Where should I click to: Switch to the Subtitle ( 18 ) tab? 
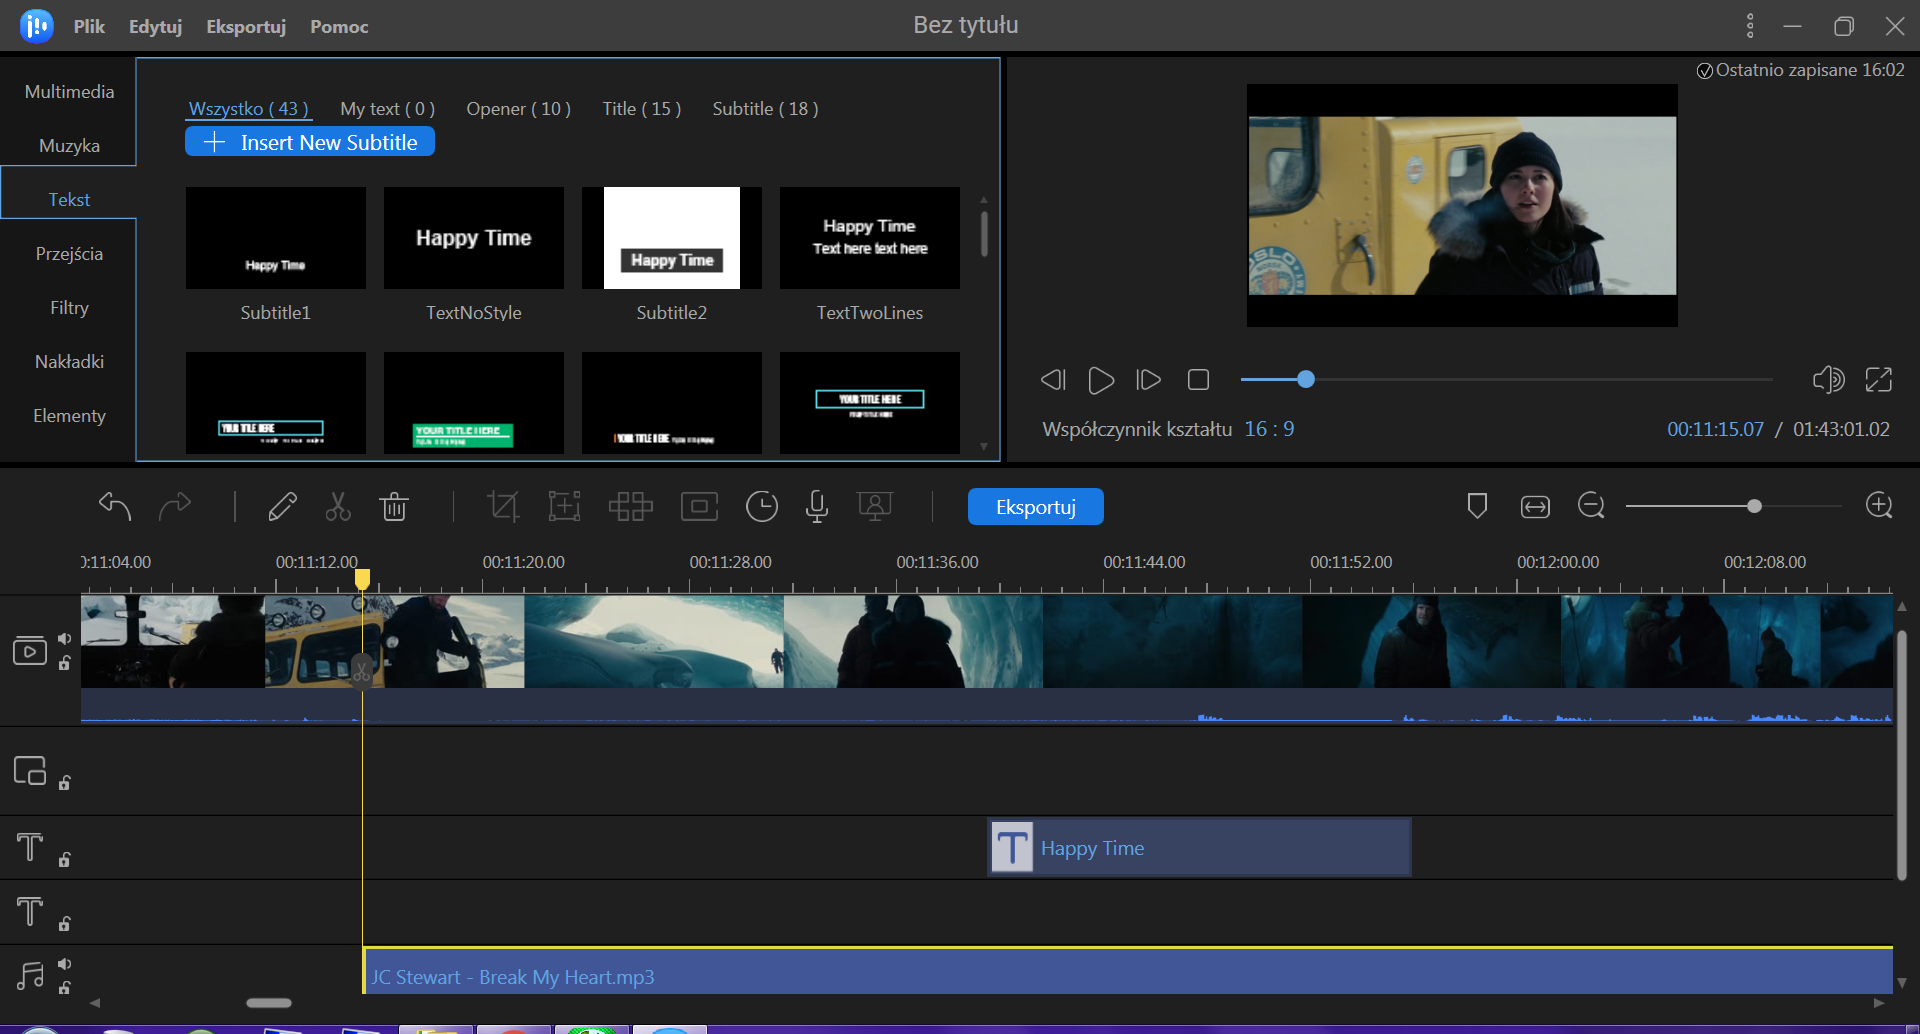point(765,109)
